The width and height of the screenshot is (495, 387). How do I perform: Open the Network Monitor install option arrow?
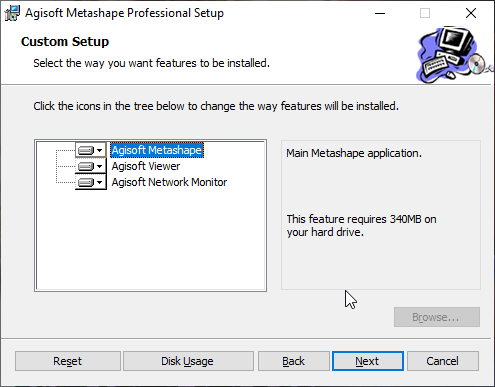tap(99, 182)
